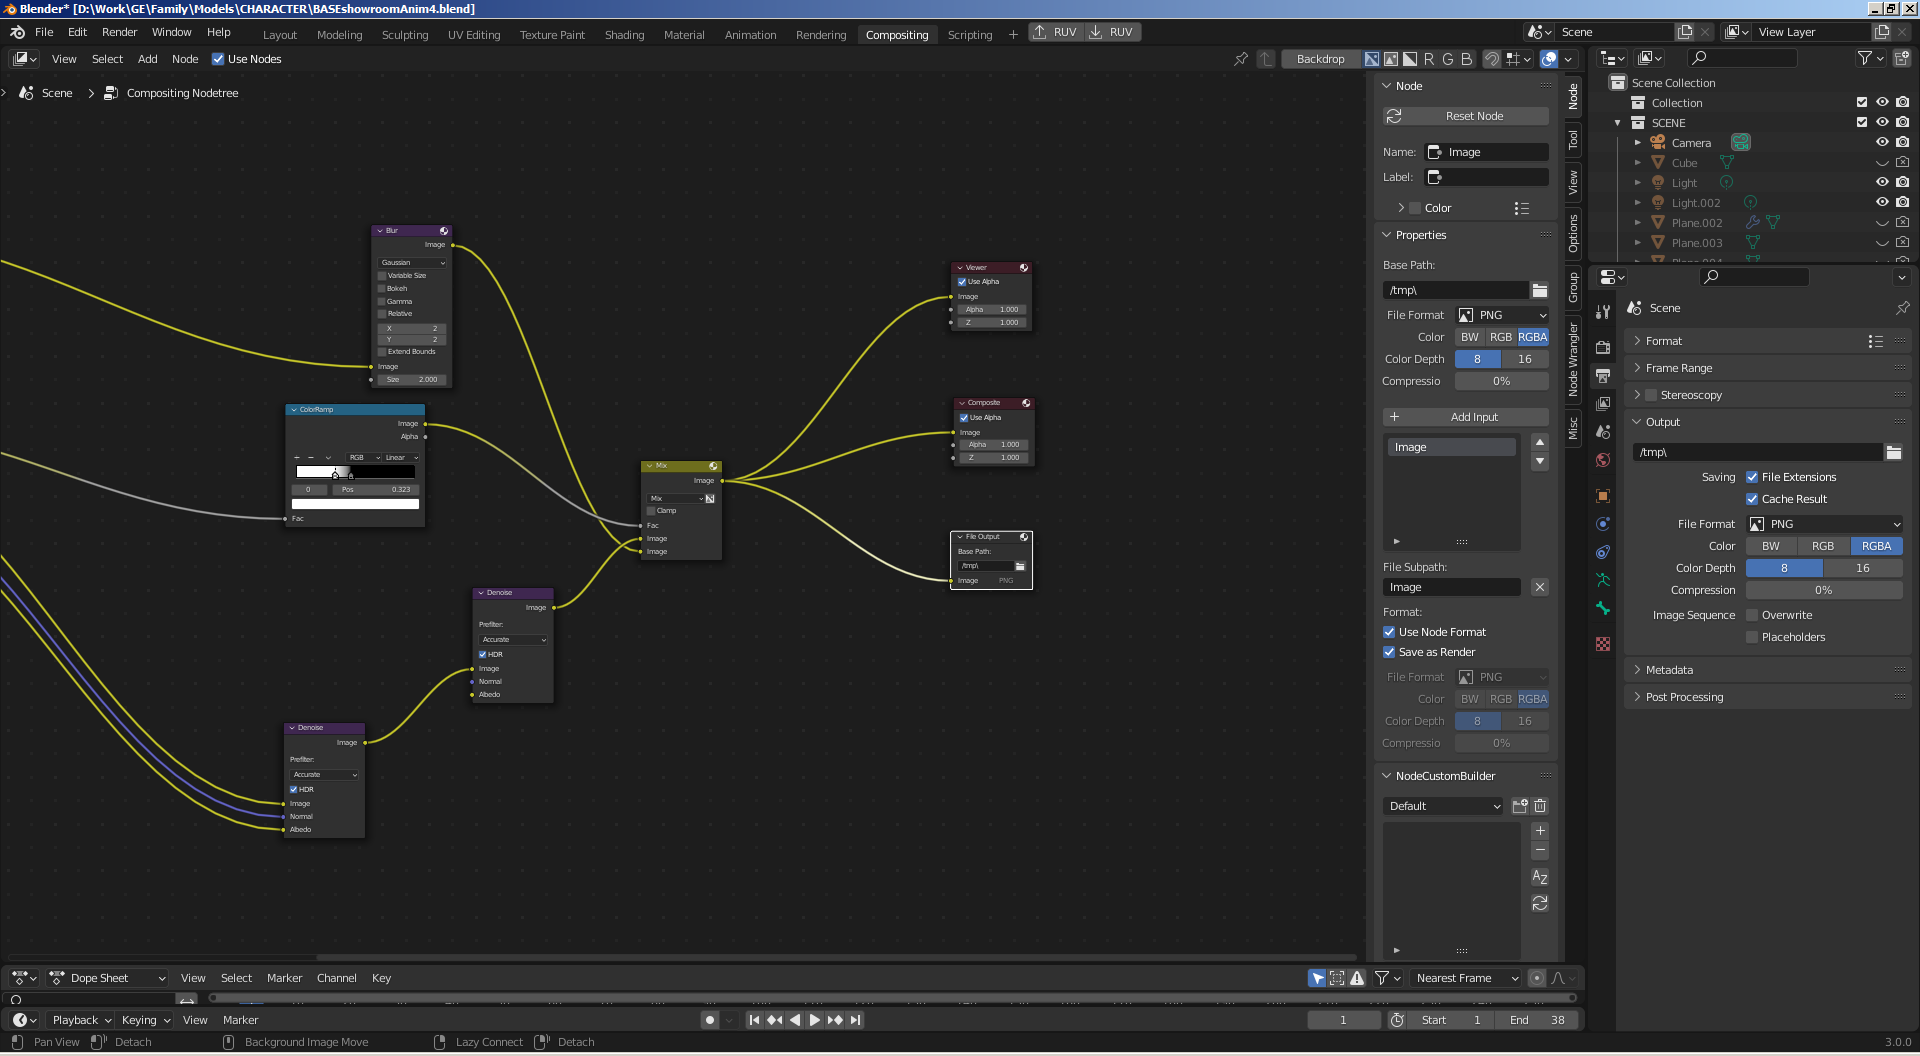Open the Texture properties tab icon

coord(1603,644)
